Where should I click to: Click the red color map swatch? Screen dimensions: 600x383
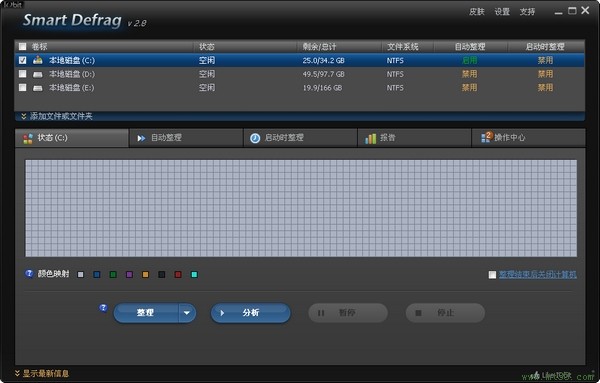coord(178,275)
